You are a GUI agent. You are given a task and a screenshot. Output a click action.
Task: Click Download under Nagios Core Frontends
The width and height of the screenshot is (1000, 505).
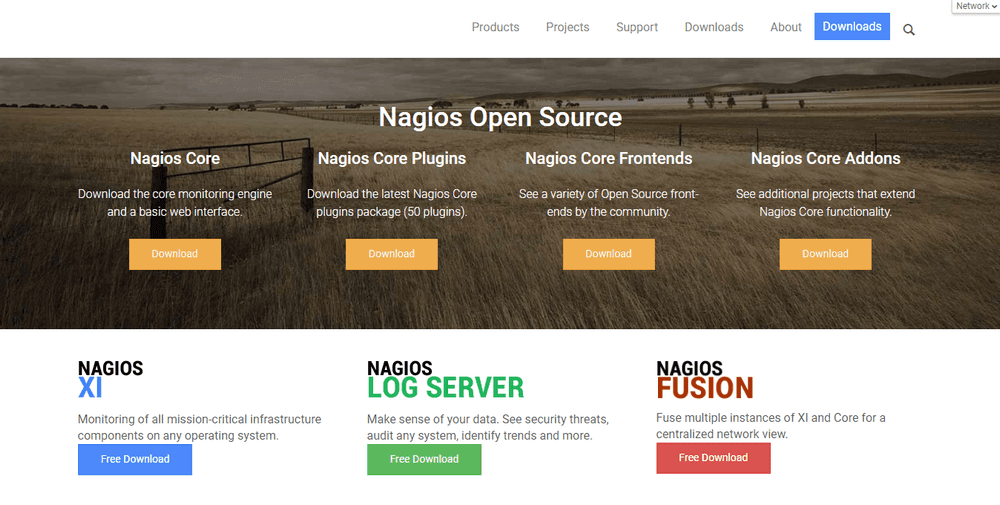[x=608, y=254]
